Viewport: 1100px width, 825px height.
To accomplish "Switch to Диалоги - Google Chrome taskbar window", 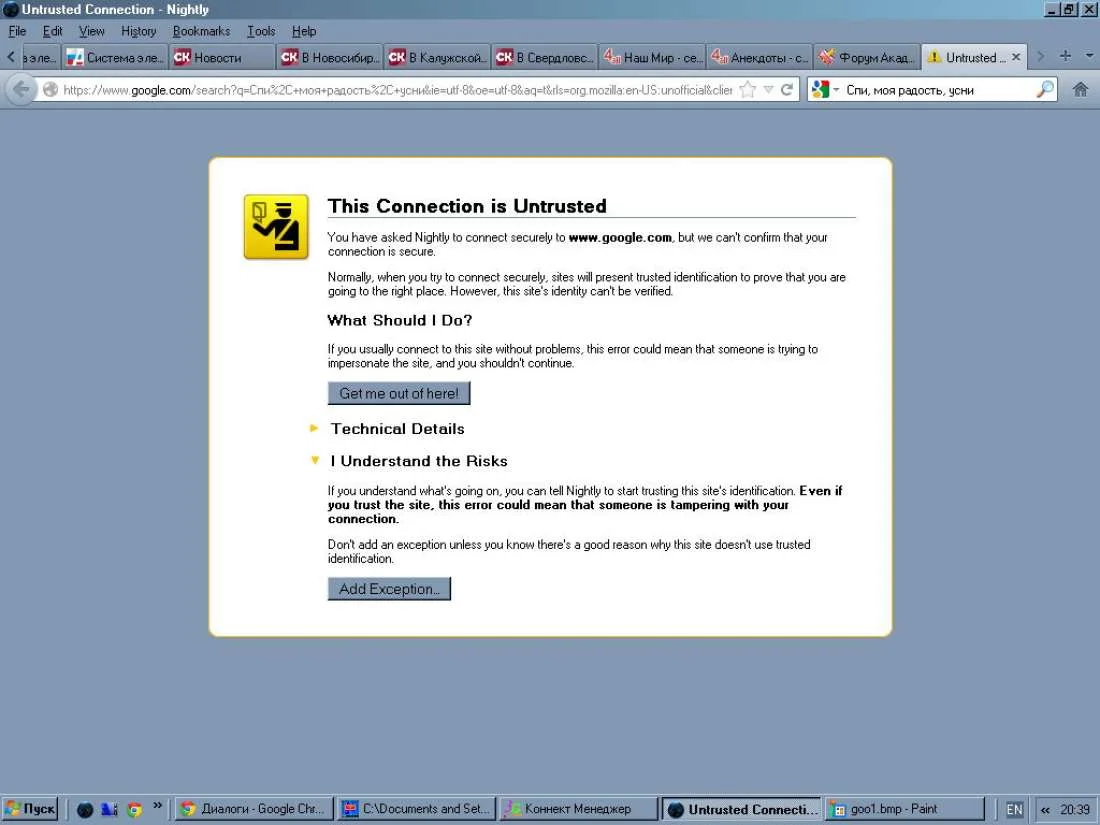I will pyautogui.click(x=253, y=809).
